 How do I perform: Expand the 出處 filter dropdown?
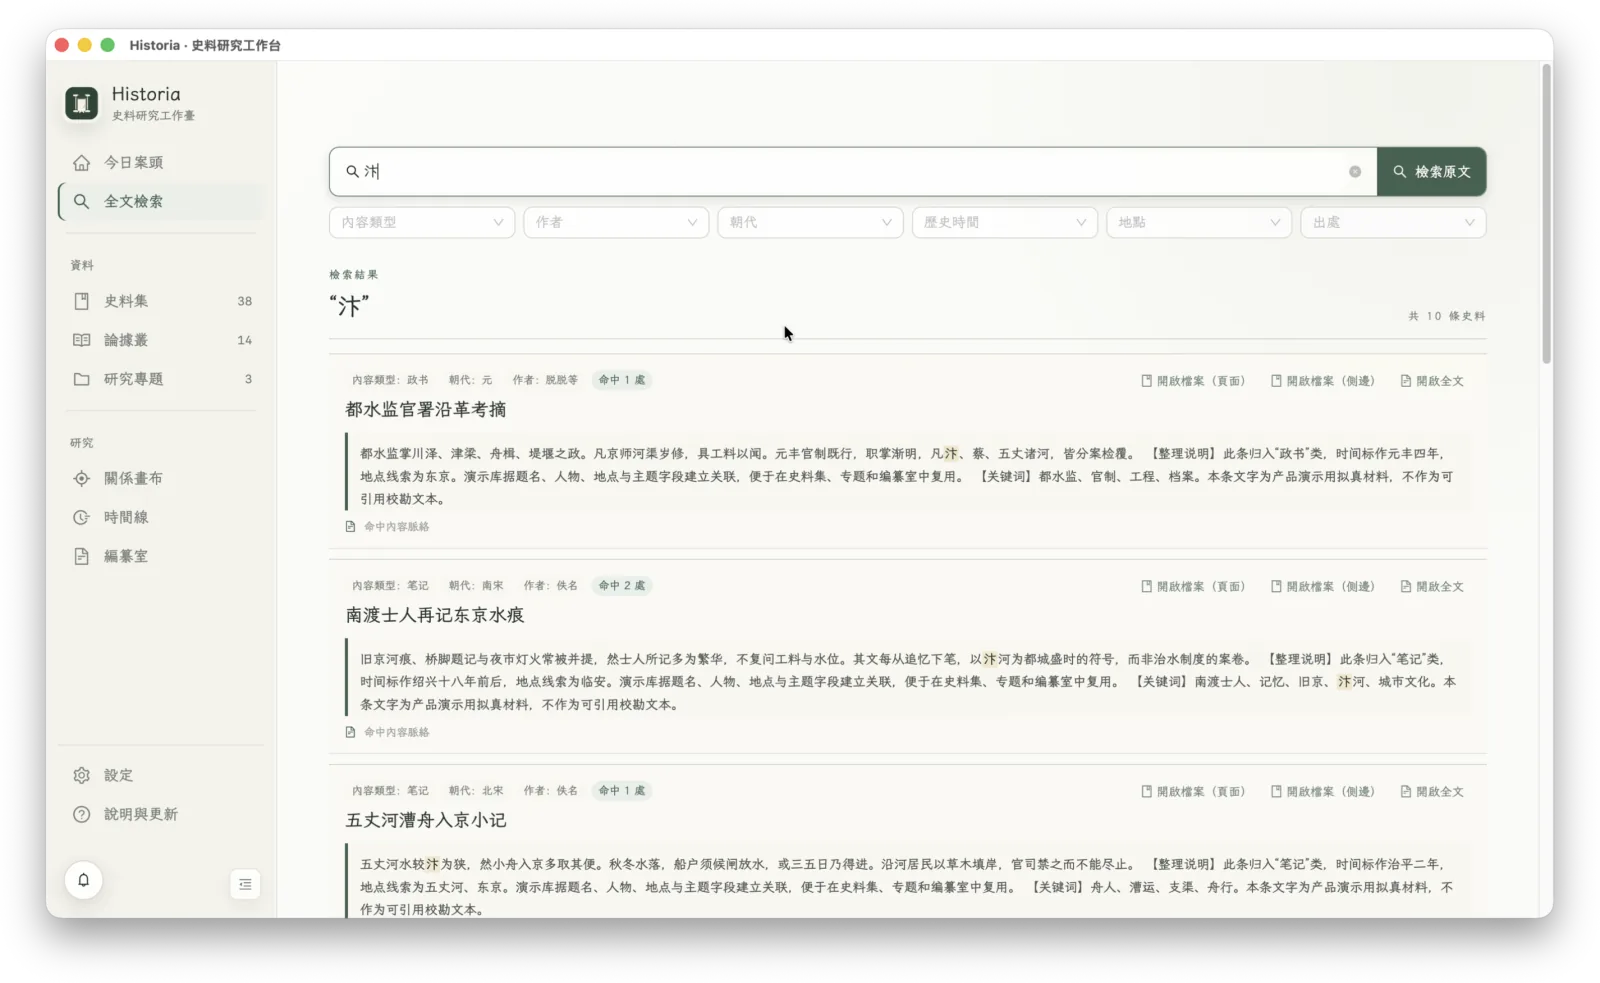[1393, 222]
